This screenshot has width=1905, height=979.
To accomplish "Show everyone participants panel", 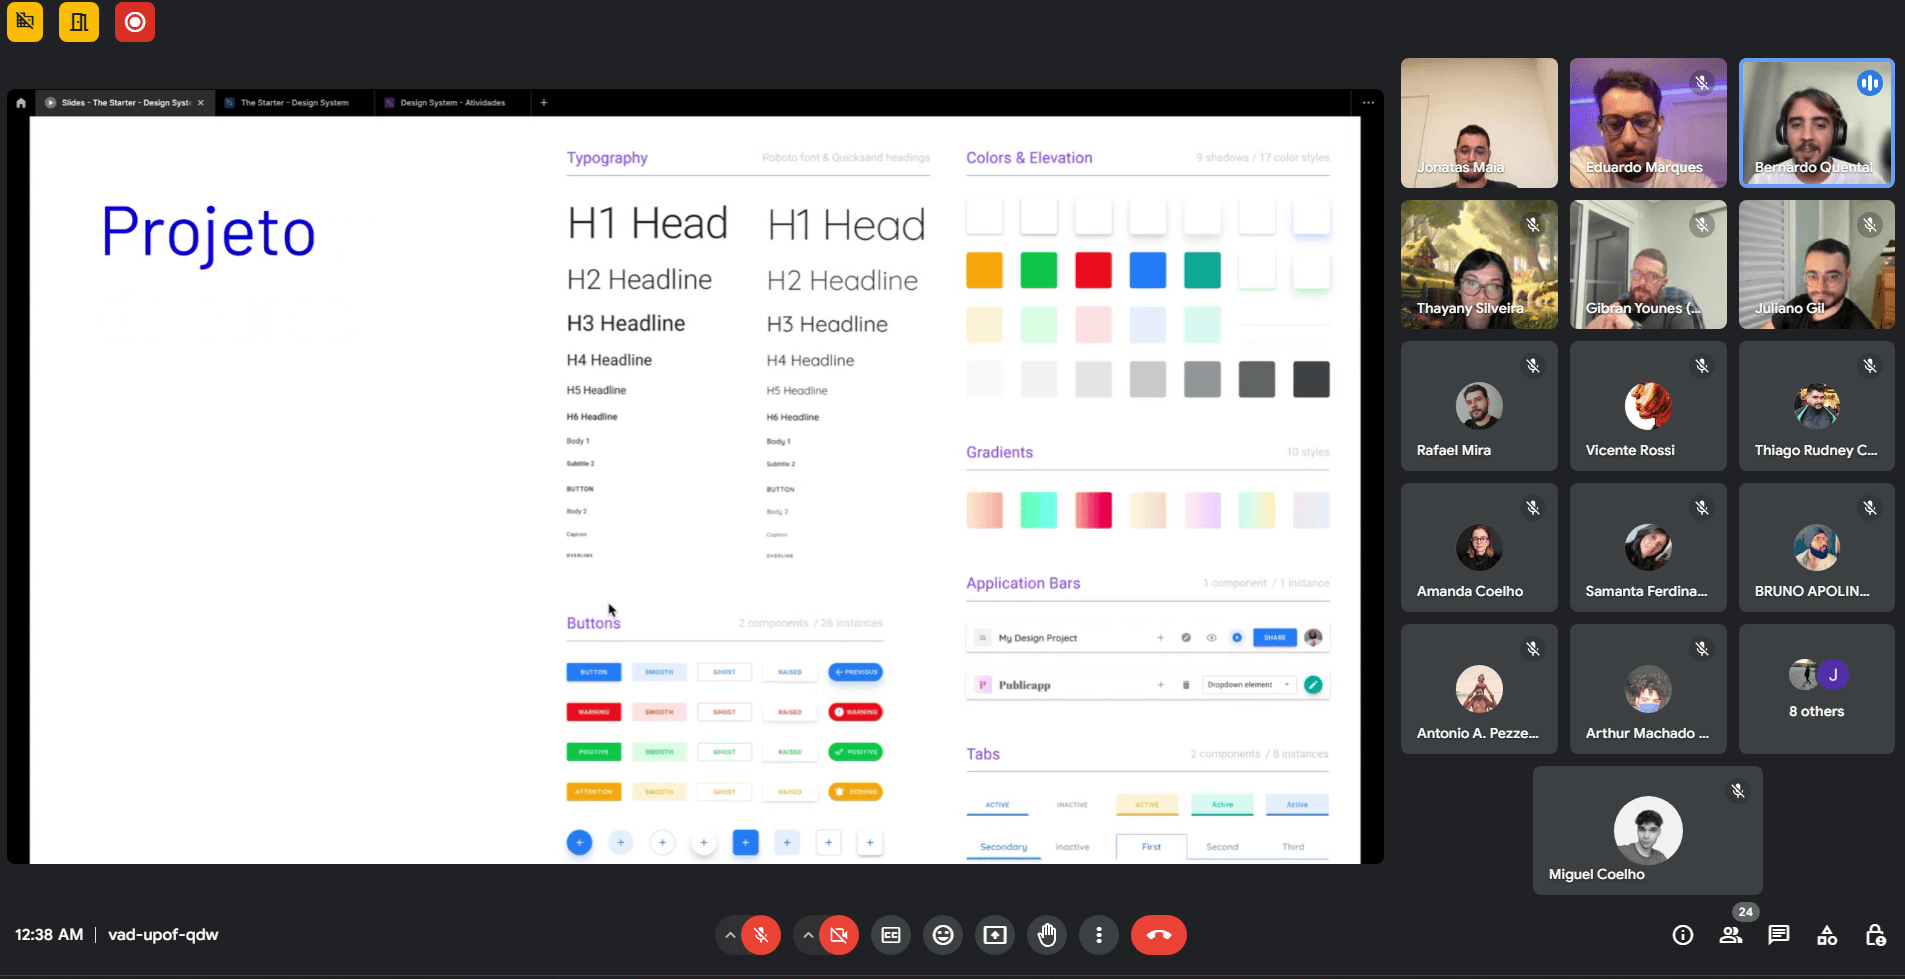I will (1731, 935).
